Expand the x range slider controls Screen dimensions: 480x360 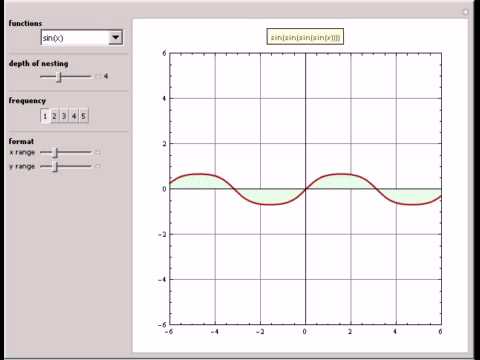pyautogui.click(x=98, y=152)
